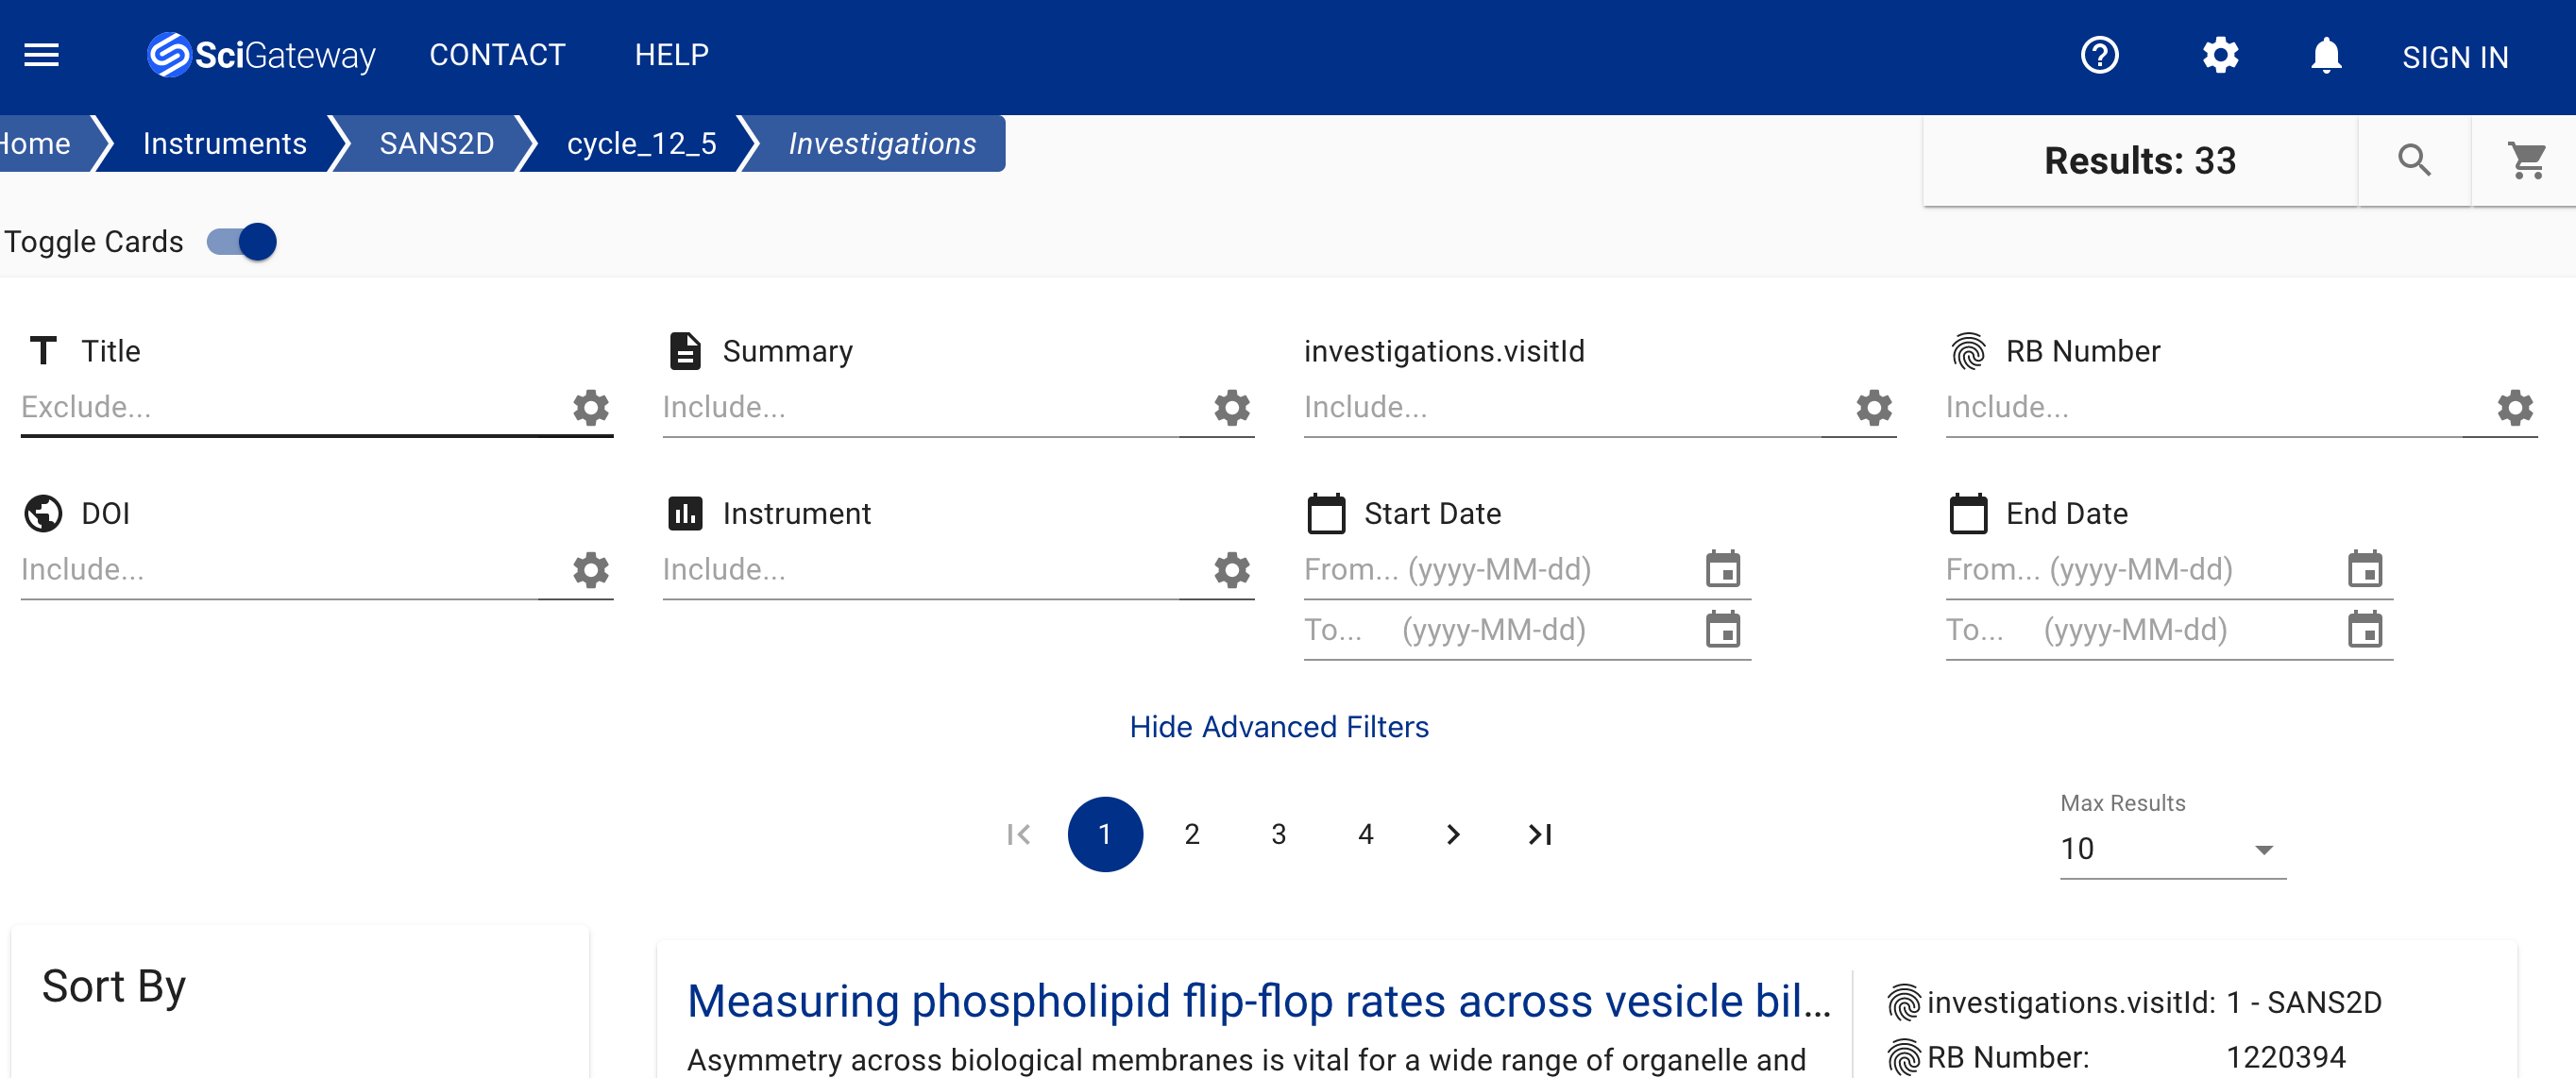
Task: Open the help question-mark icon
Action: (x=2099, y=55)
